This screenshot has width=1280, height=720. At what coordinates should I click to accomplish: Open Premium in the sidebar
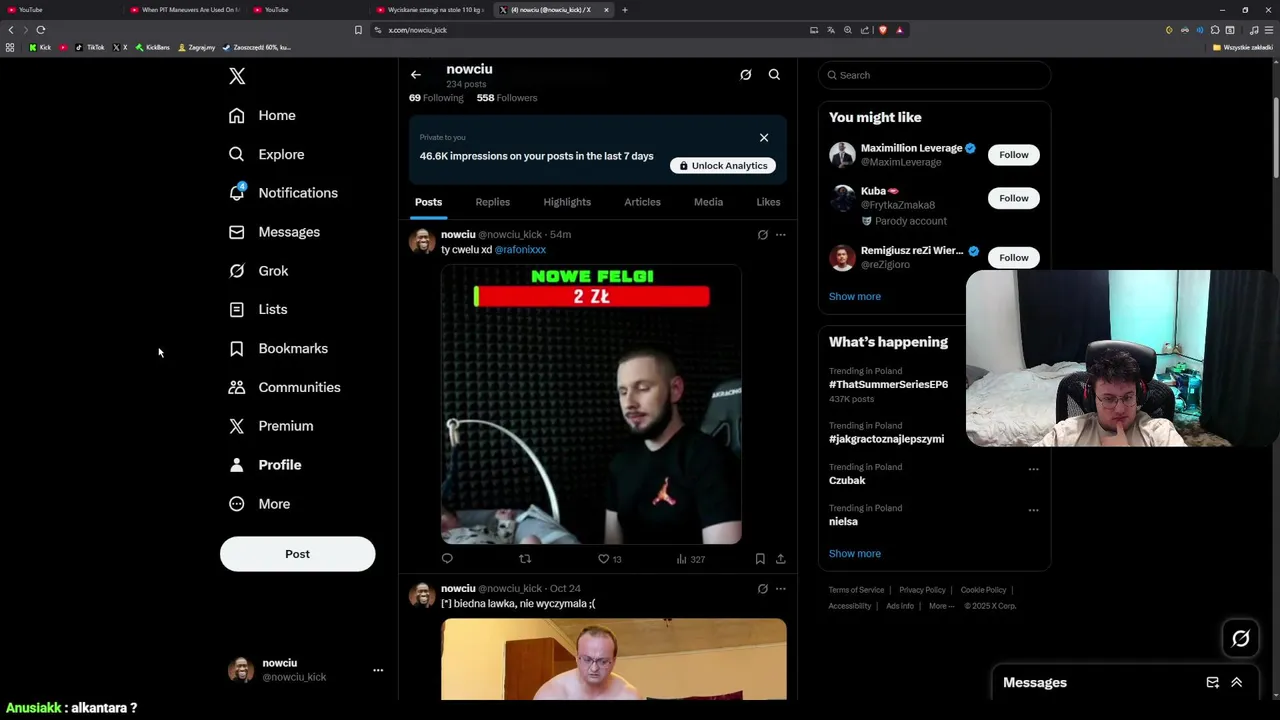coord(271,426)
